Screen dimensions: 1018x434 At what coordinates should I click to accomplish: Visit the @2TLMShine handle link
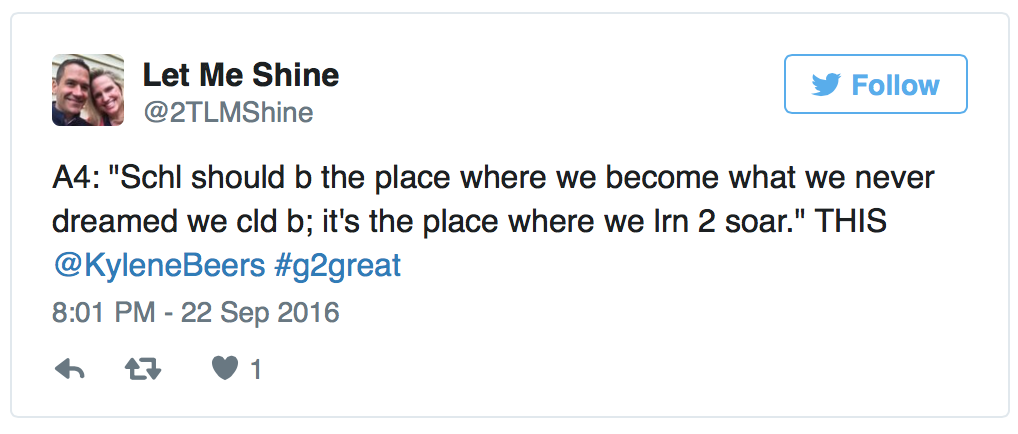[228, 112]
